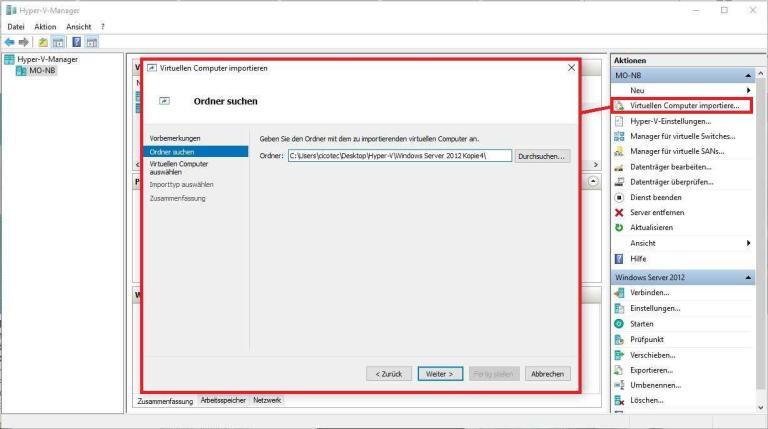
Task: Click Aktualisieren refresh icon
Action: tap(620, 228)
